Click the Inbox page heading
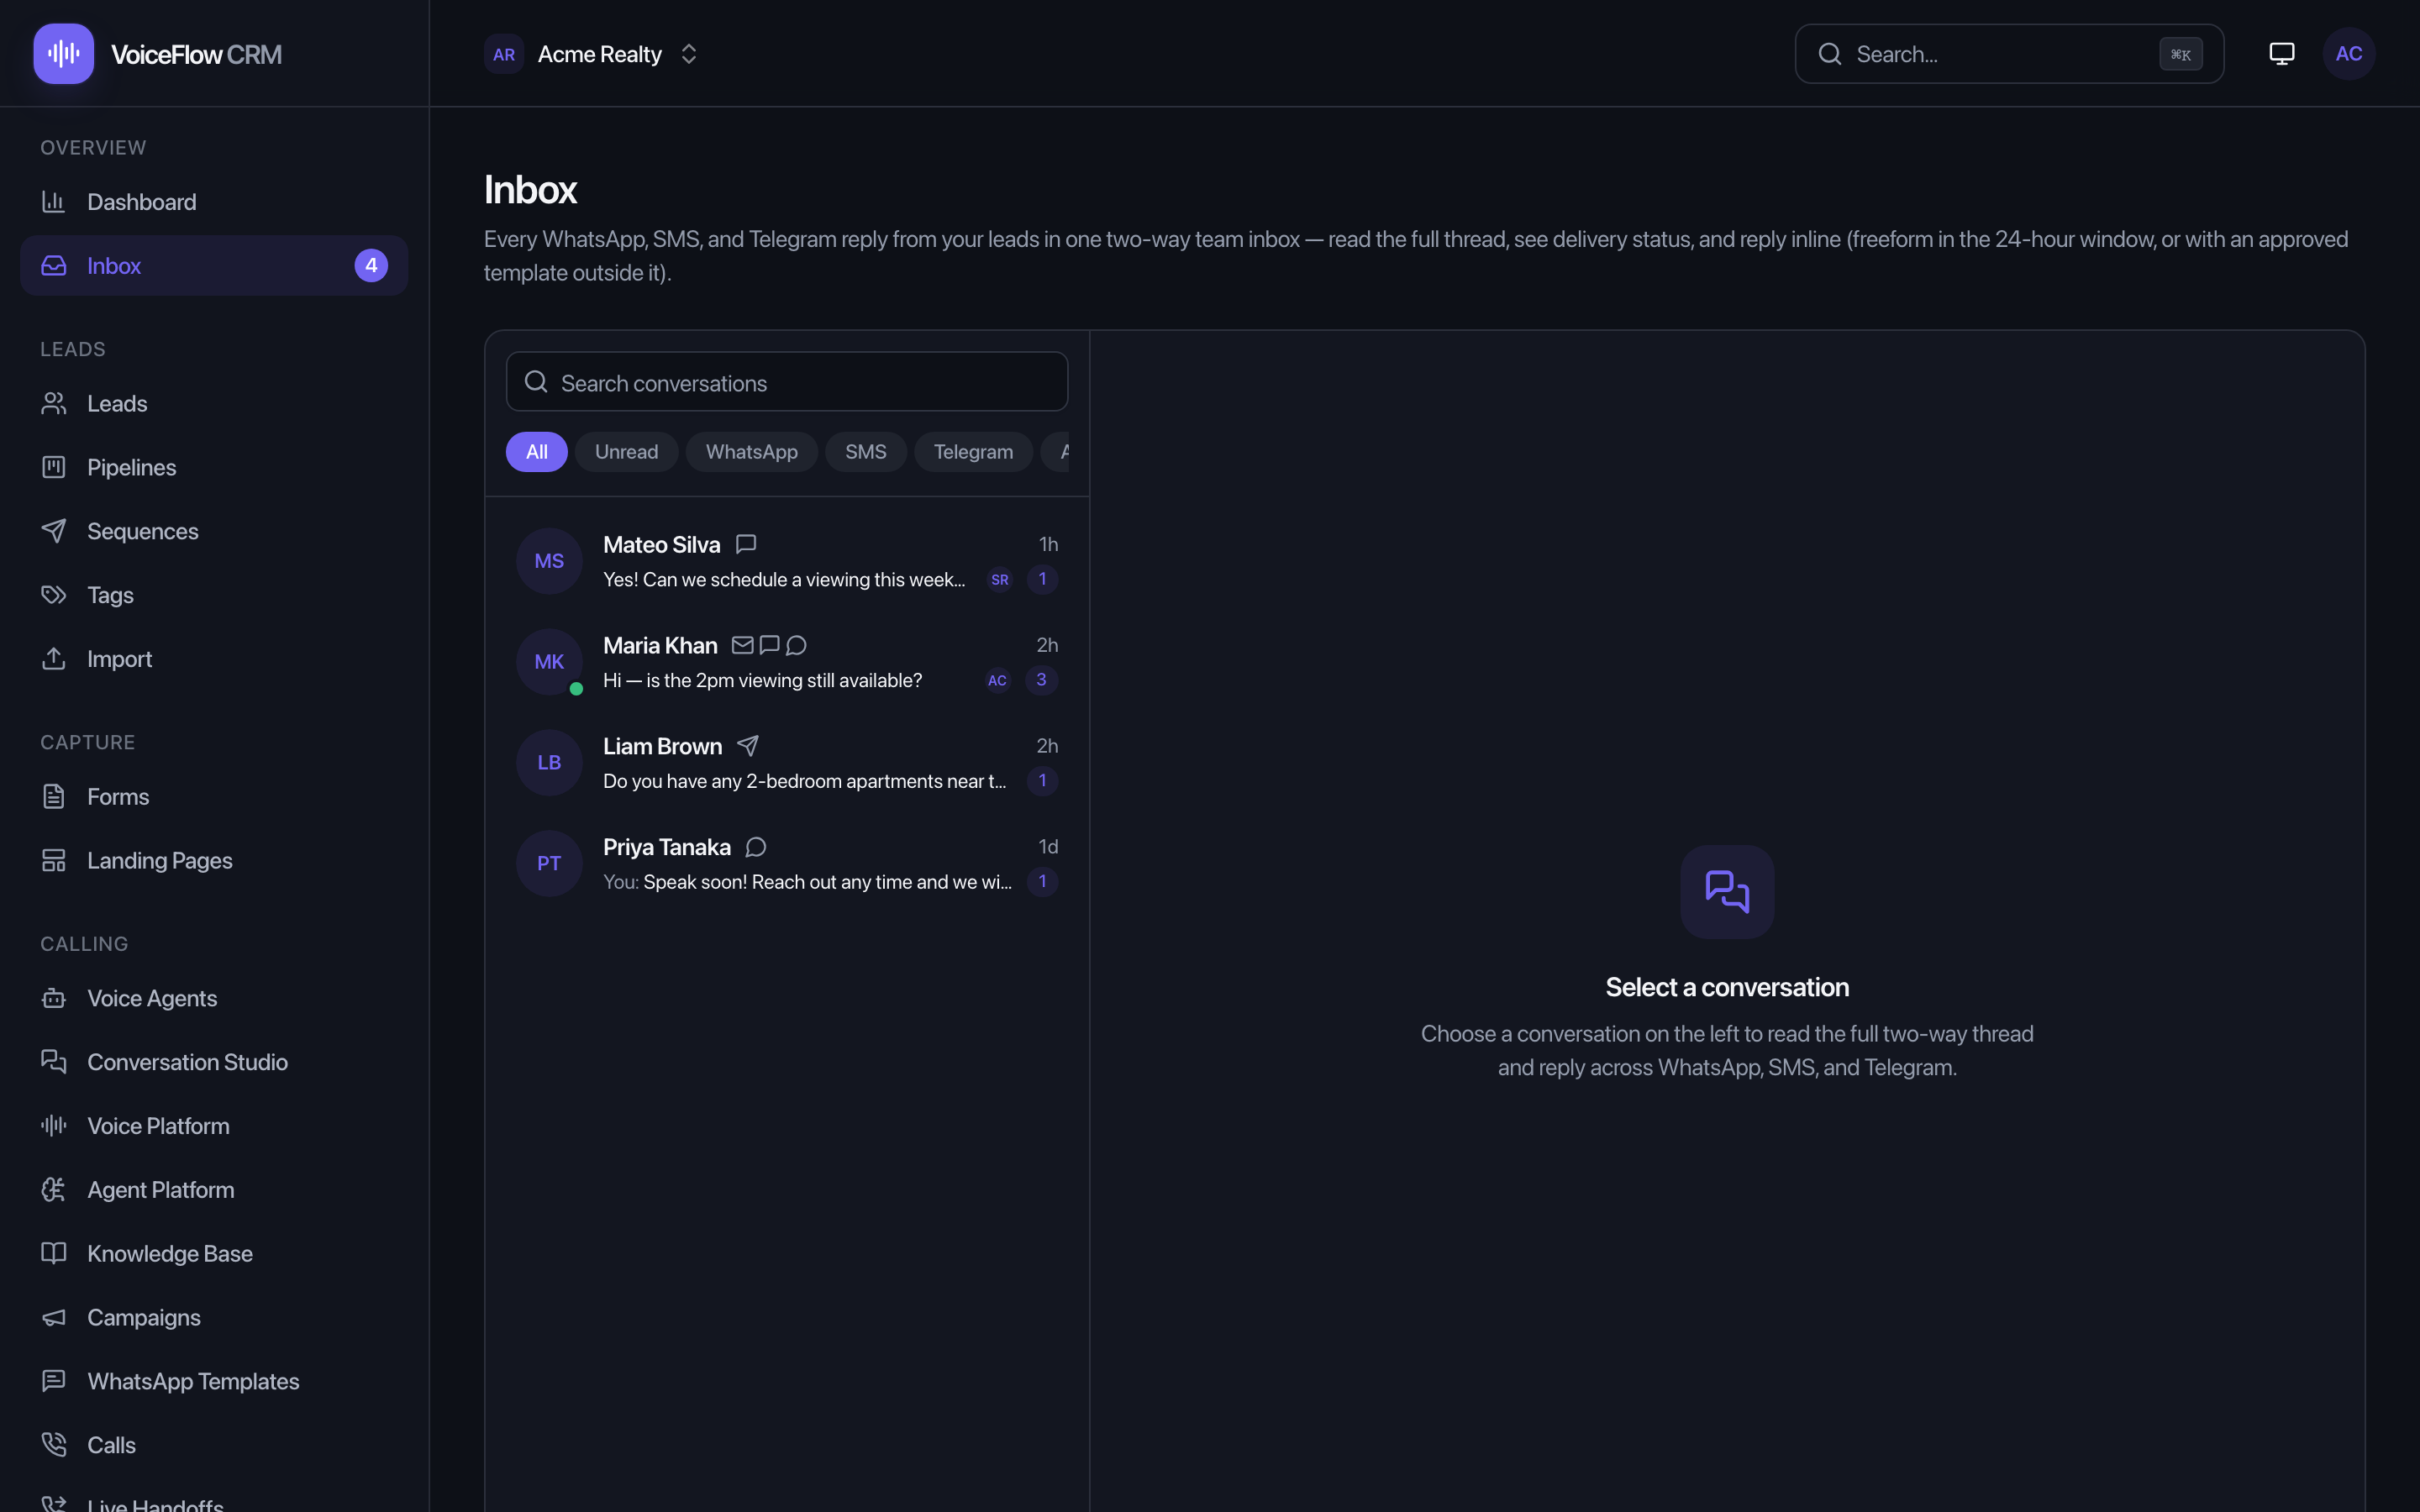This screenshot has width=2420, height=1512. point(530,190)
